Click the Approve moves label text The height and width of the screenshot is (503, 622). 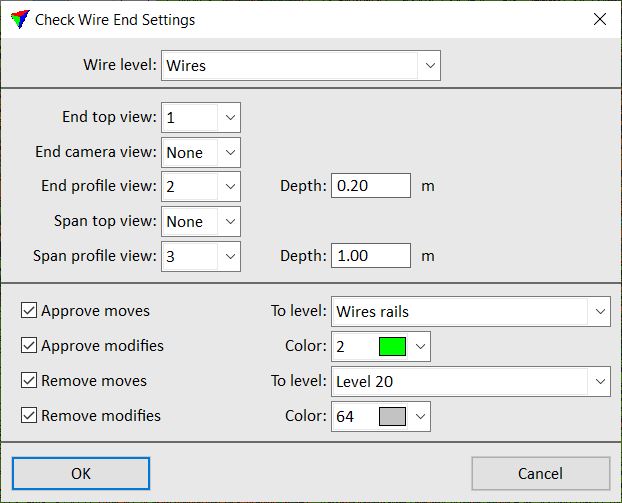click(96, 311)
